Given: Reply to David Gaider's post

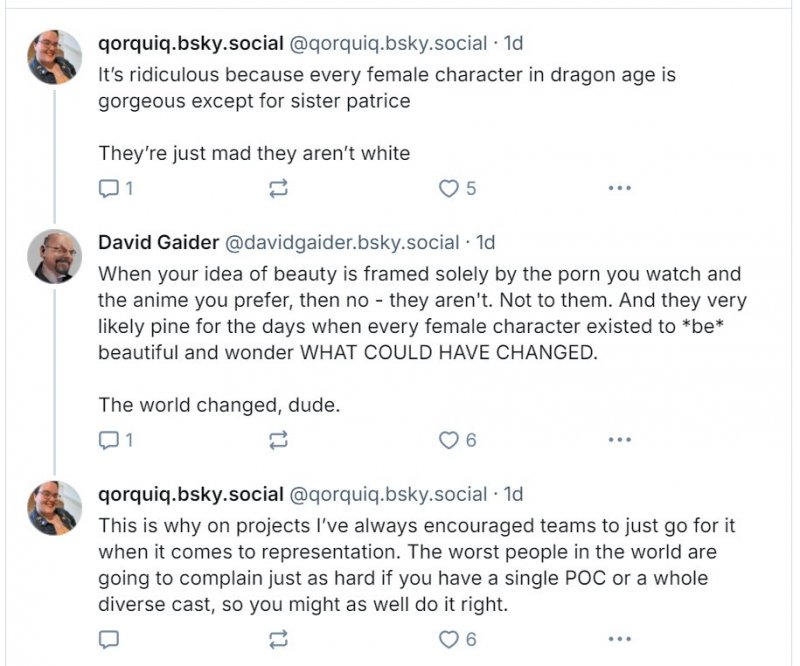Looking at the screenshot, I should point(109,439).
